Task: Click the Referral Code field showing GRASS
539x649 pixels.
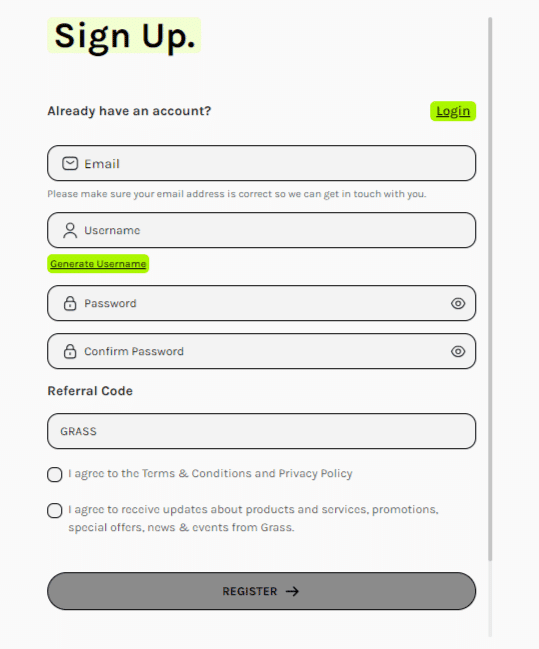Action: [x=262, y=431]
